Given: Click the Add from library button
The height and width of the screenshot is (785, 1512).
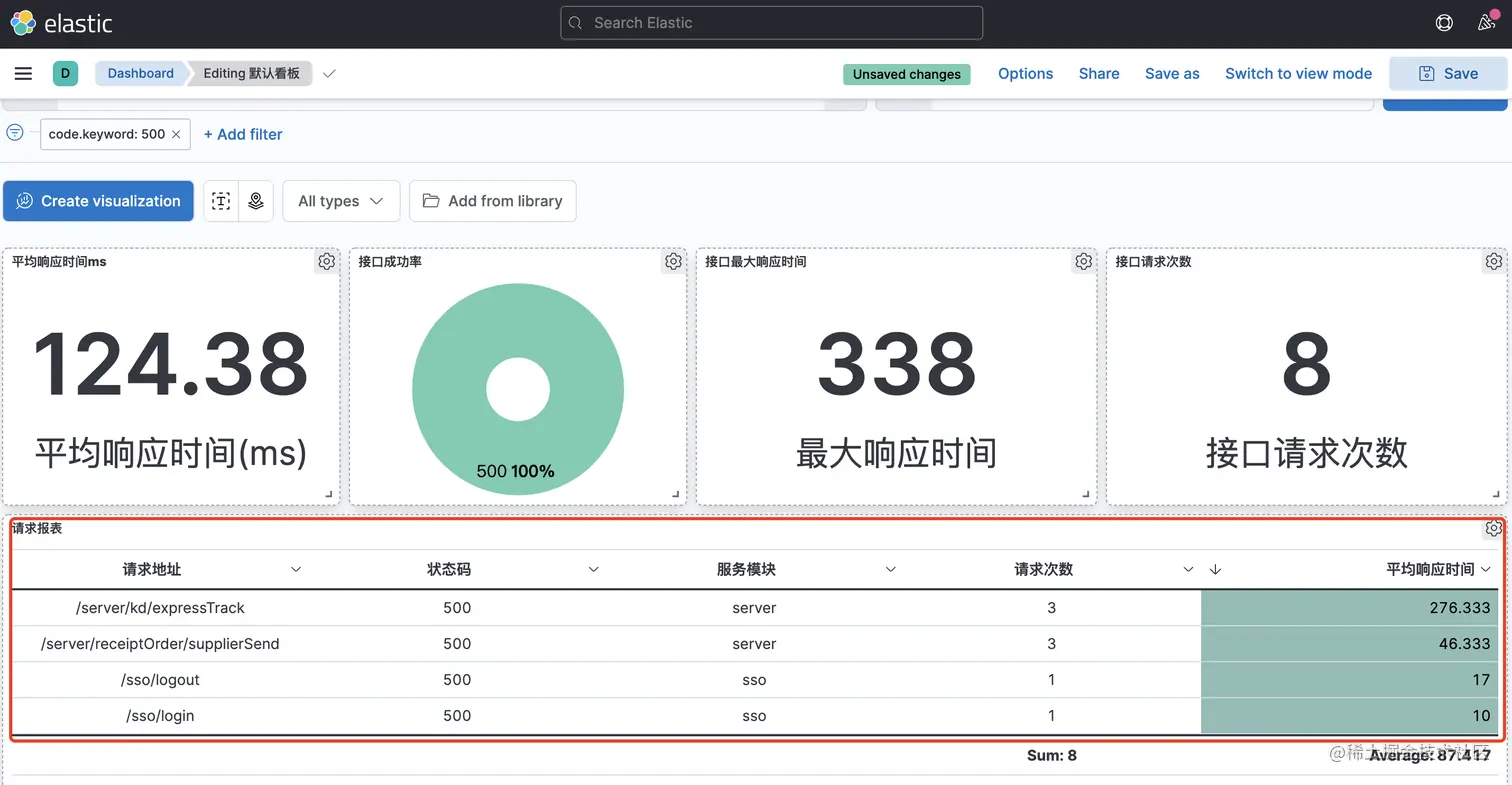Looking at the screenshot, I should click(x=493, y=201).
